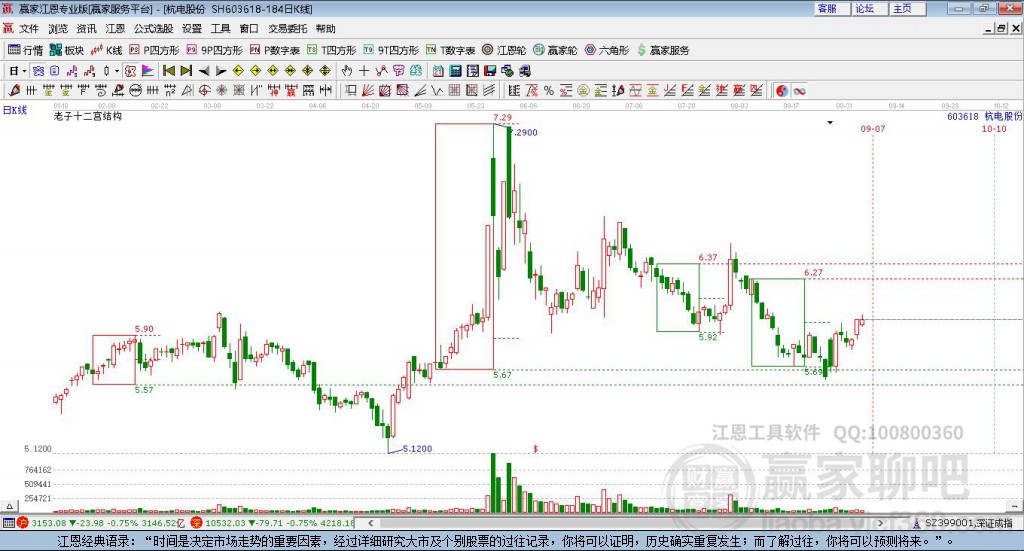Open the calendar date tool icon
The width and height of the screenshot is (1024, 551).
pos(438,71)
